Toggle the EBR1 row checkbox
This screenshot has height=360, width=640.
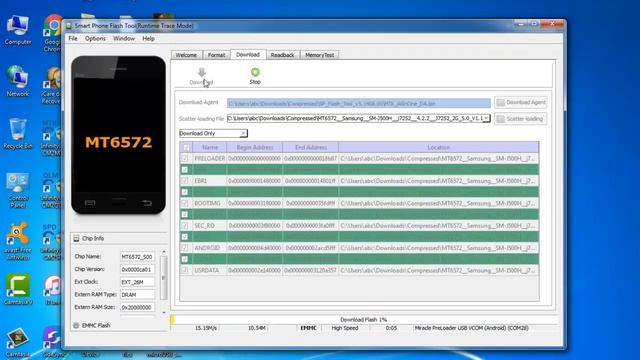click(x=185, y=181)
